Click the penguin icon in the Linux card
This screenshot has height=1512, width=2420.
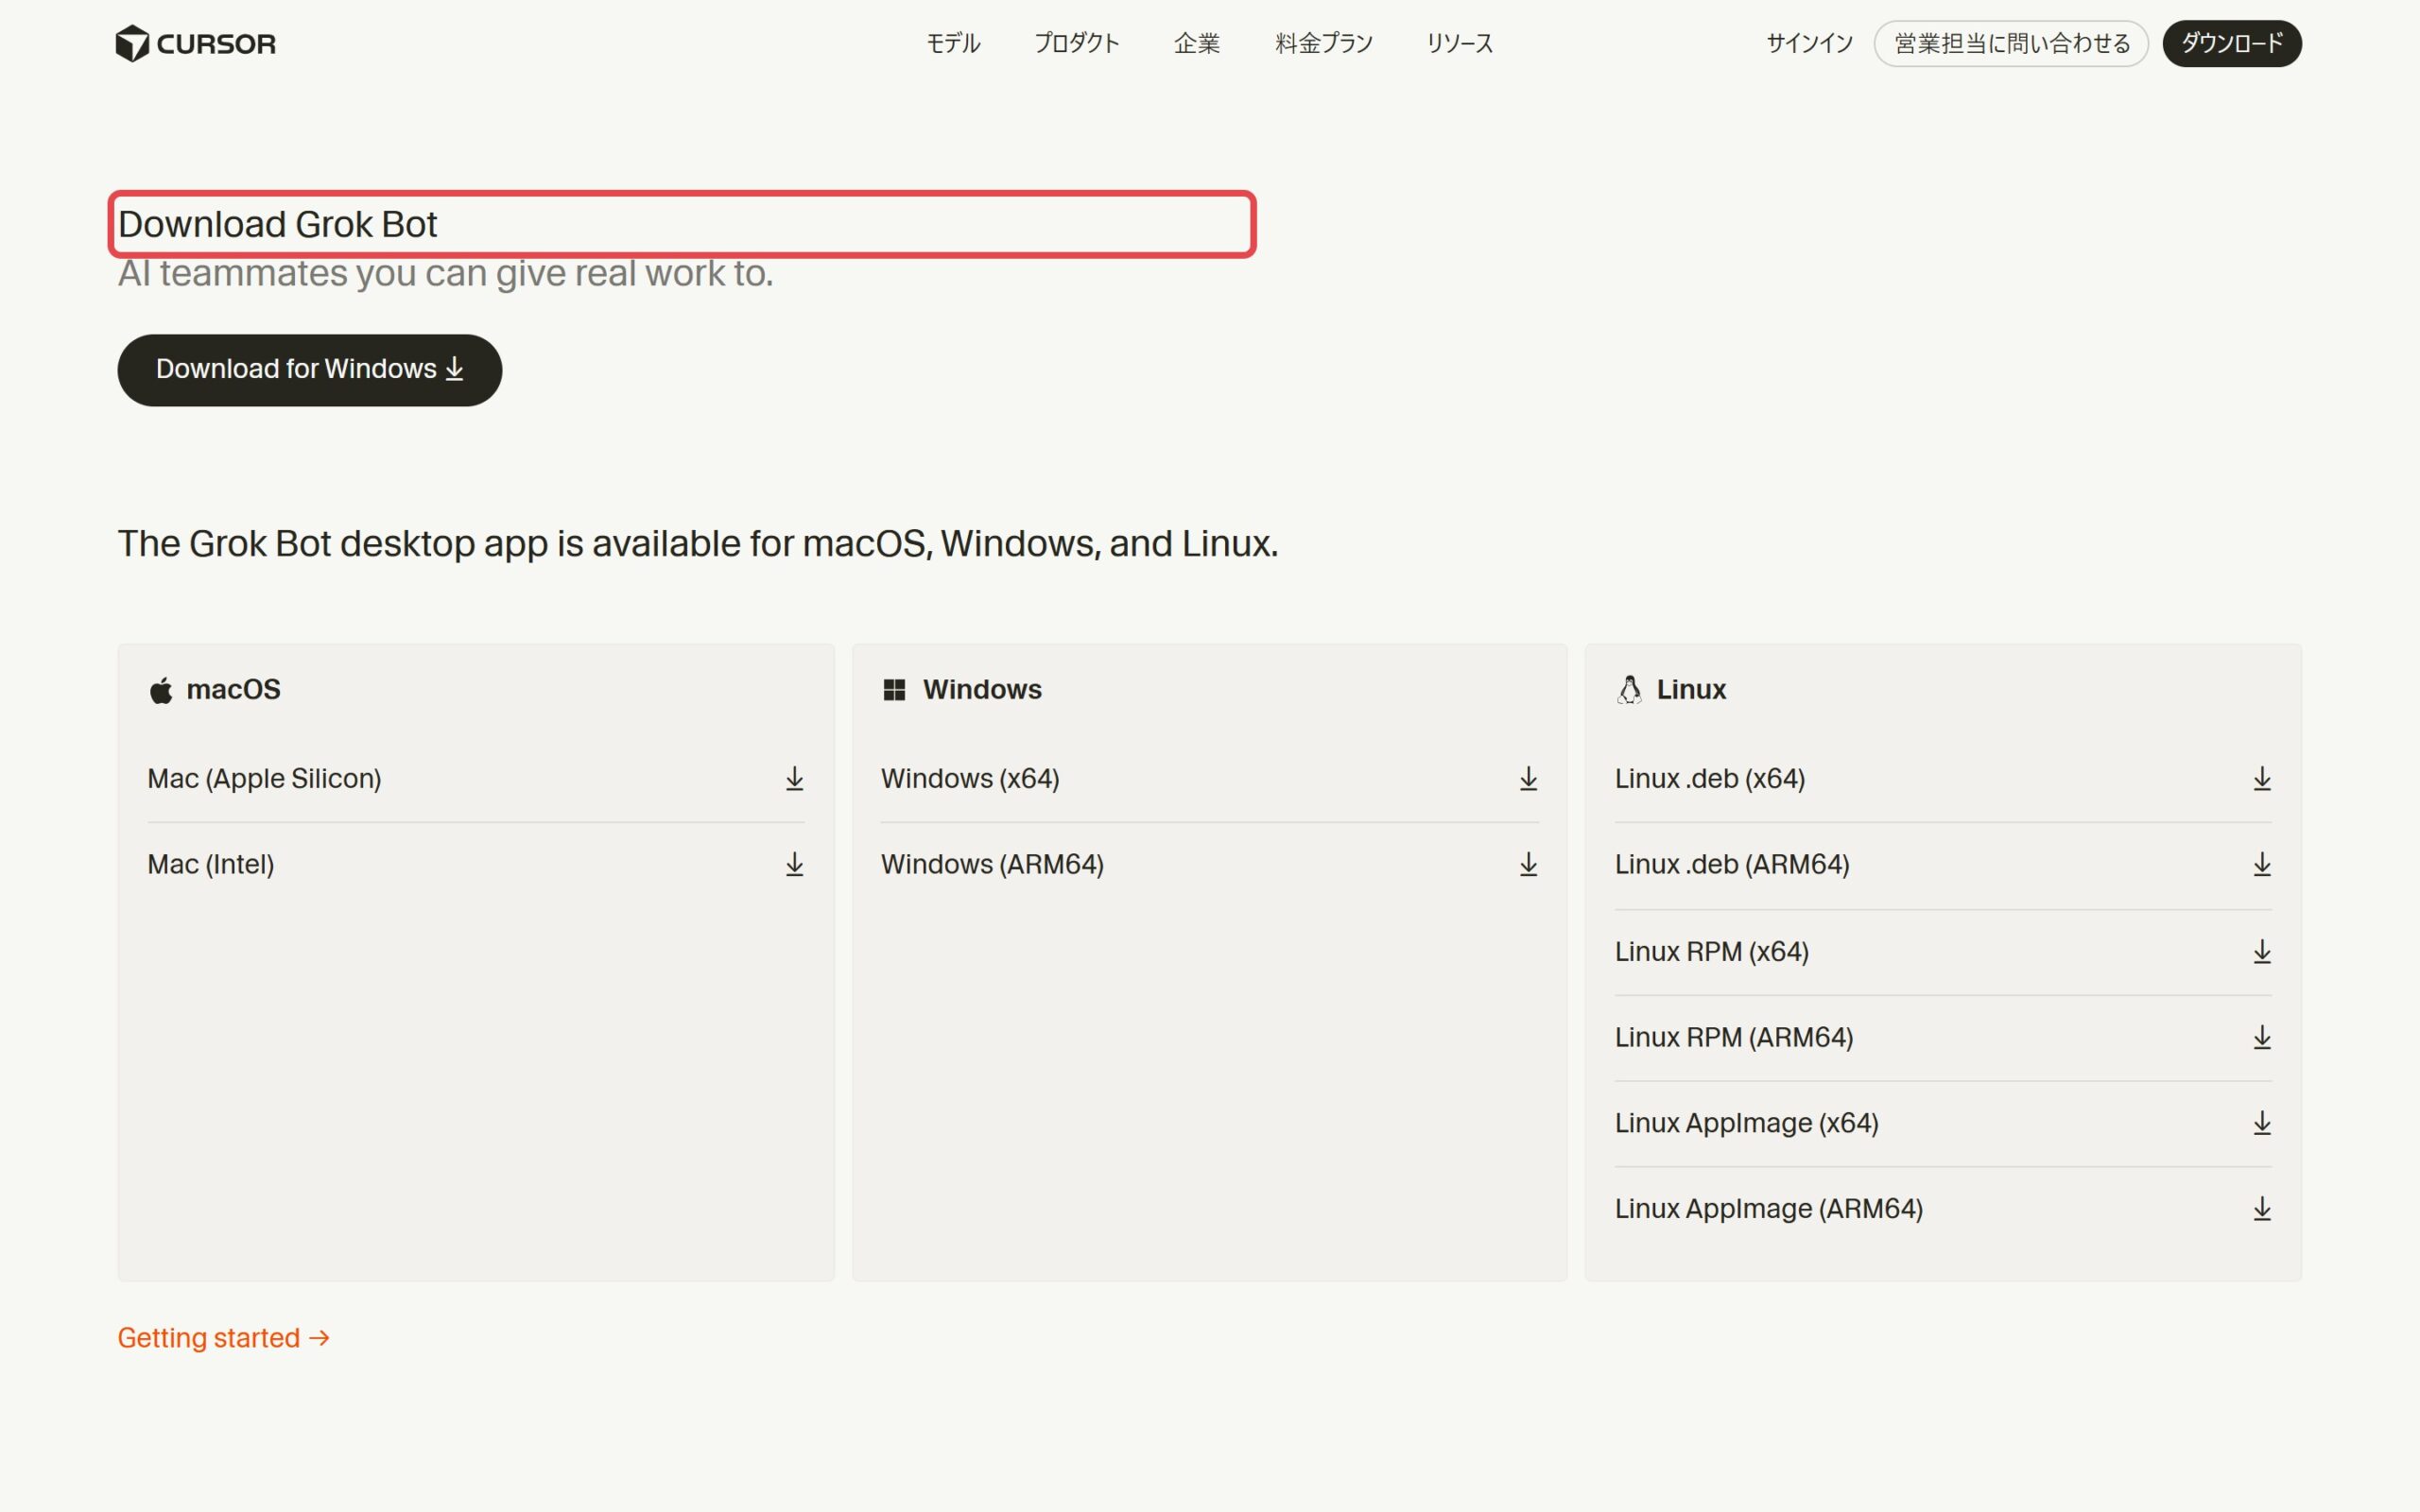1629,690
